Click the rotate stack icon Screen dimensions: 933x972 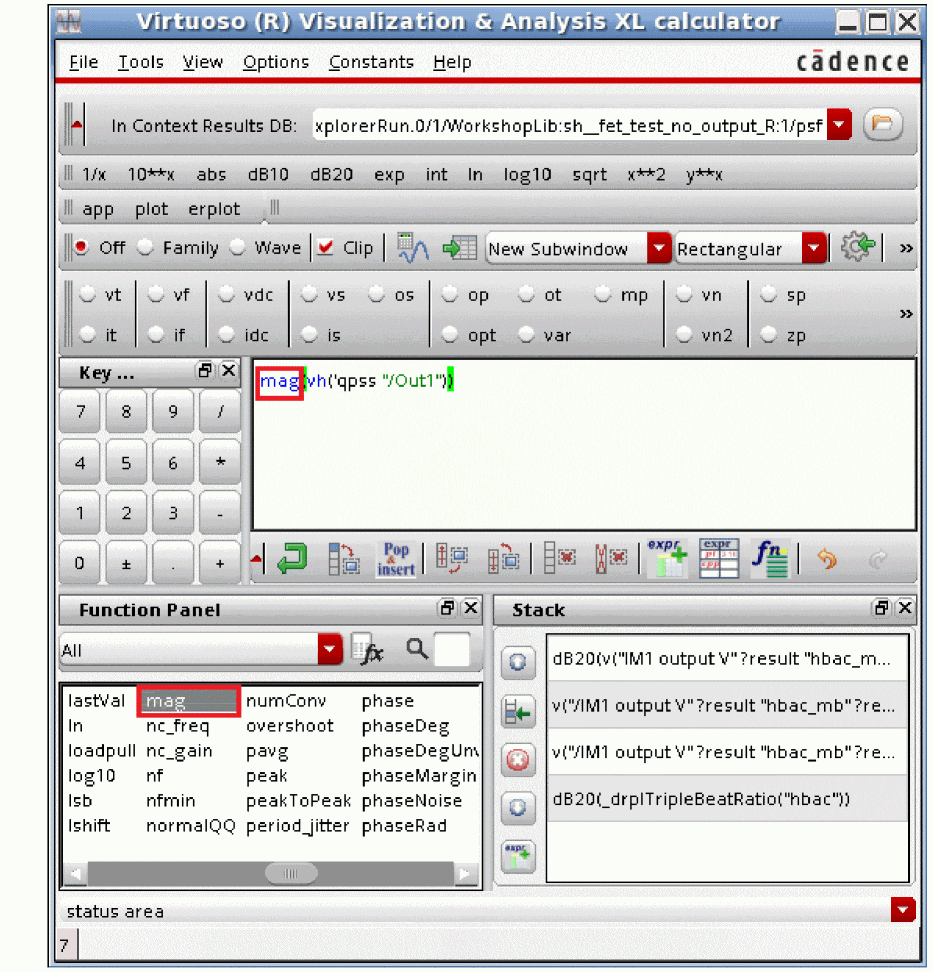coord(503,559)
